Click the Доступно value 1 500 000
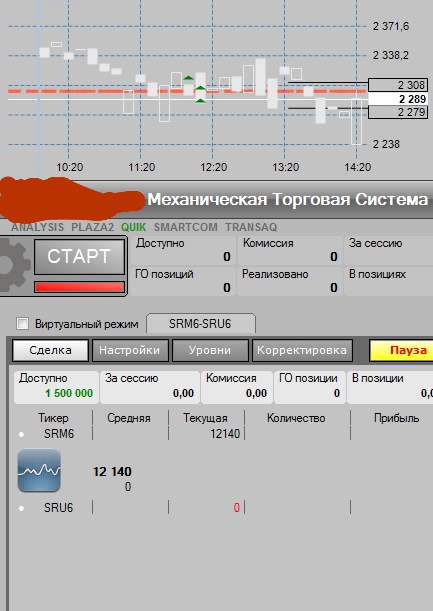Viewport: 433px width, 611px height. click(x=69, y=393)
